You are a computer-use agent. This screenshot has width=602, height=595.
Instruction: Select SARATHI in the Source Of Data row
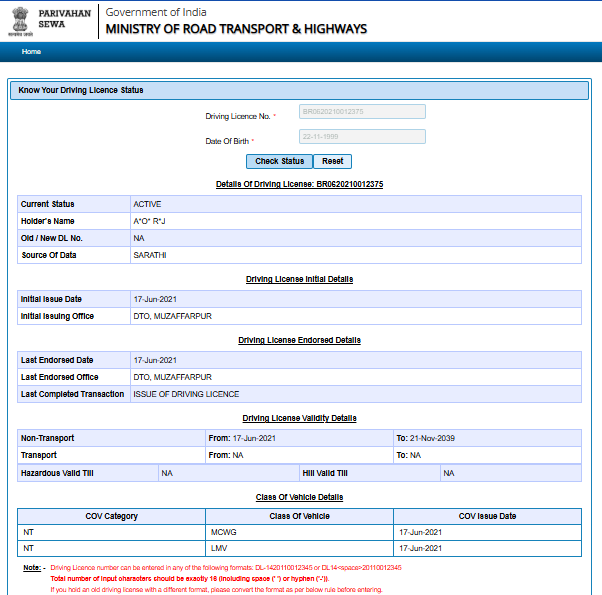[x=150, y=255]
